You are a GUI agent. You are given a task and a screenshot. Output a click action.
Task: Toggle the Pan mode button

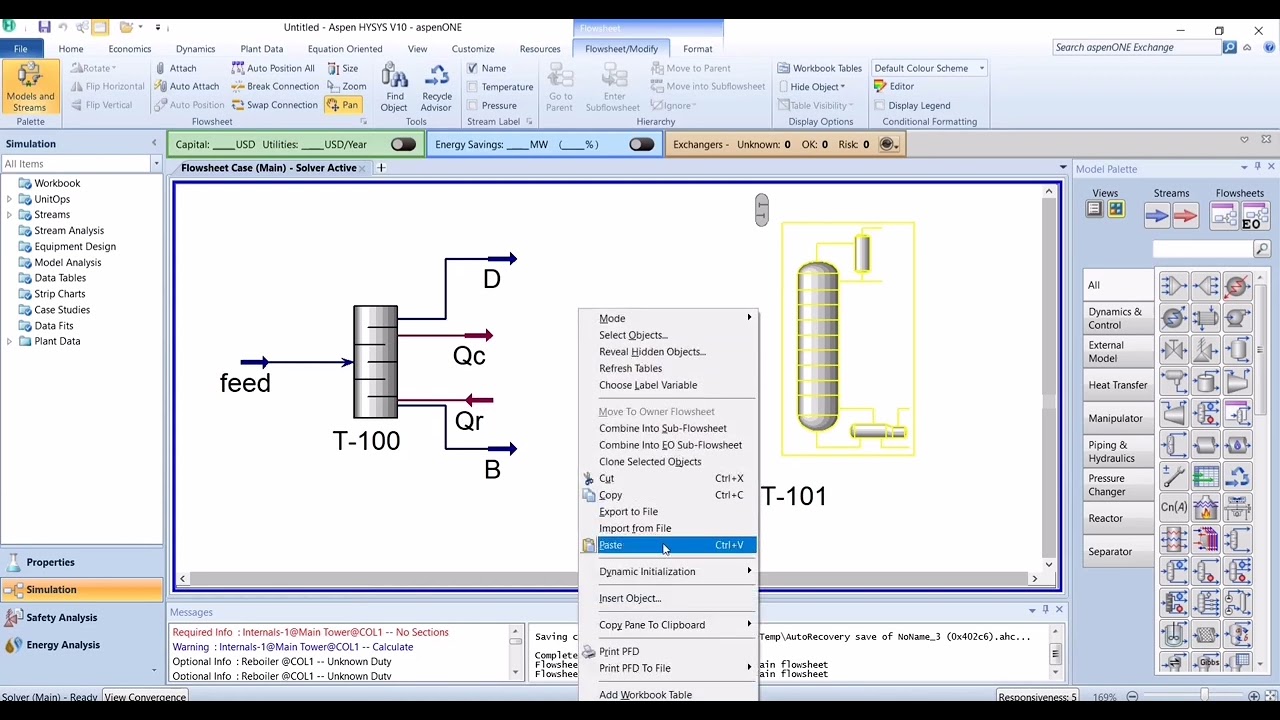pos(343,104)
